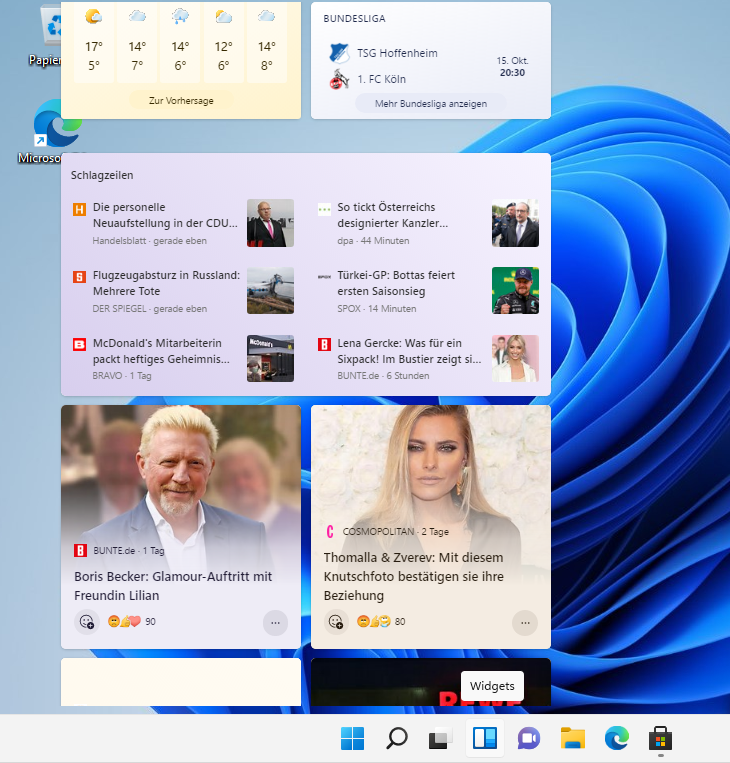Click the COSMOPOLITAN source icon
Viewport: 730px width, 763px height.
(x=330, y=531)
